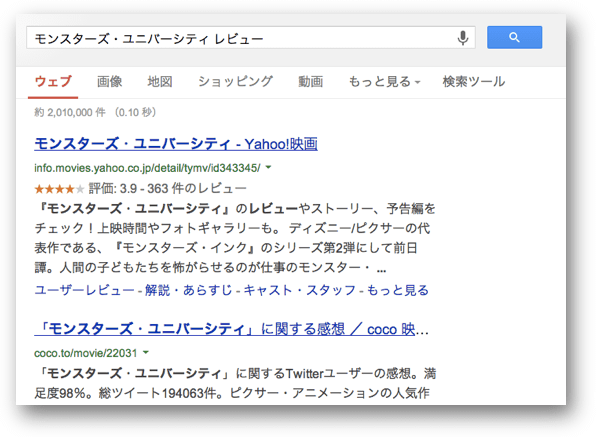
Task: Open the 解説・あらすじ sitelink
Action: 189,290
